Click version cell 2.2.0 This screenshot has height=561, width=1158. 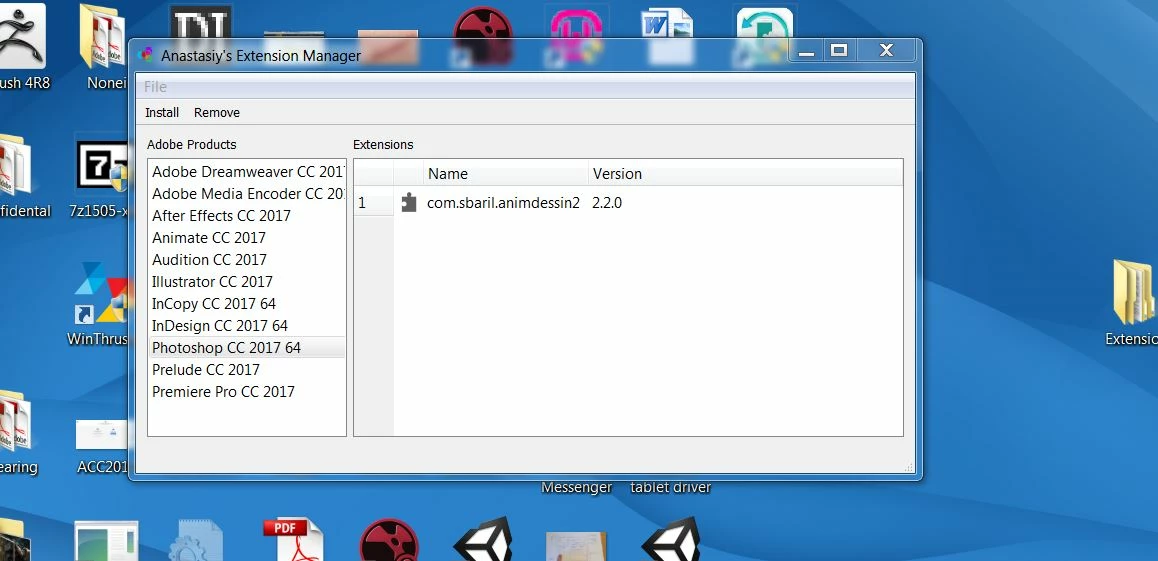tap(607, 202)
